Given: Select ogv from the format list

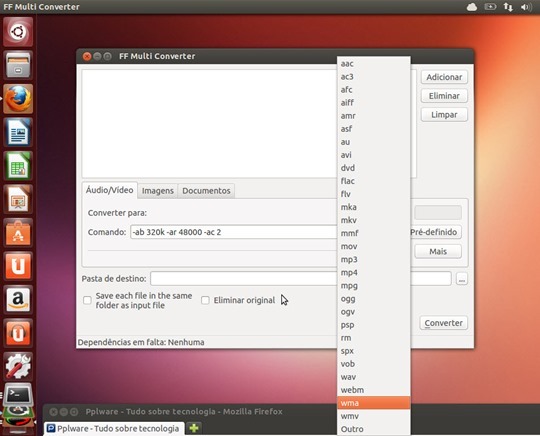Looking at the screenshot, I should pos(374,312).
